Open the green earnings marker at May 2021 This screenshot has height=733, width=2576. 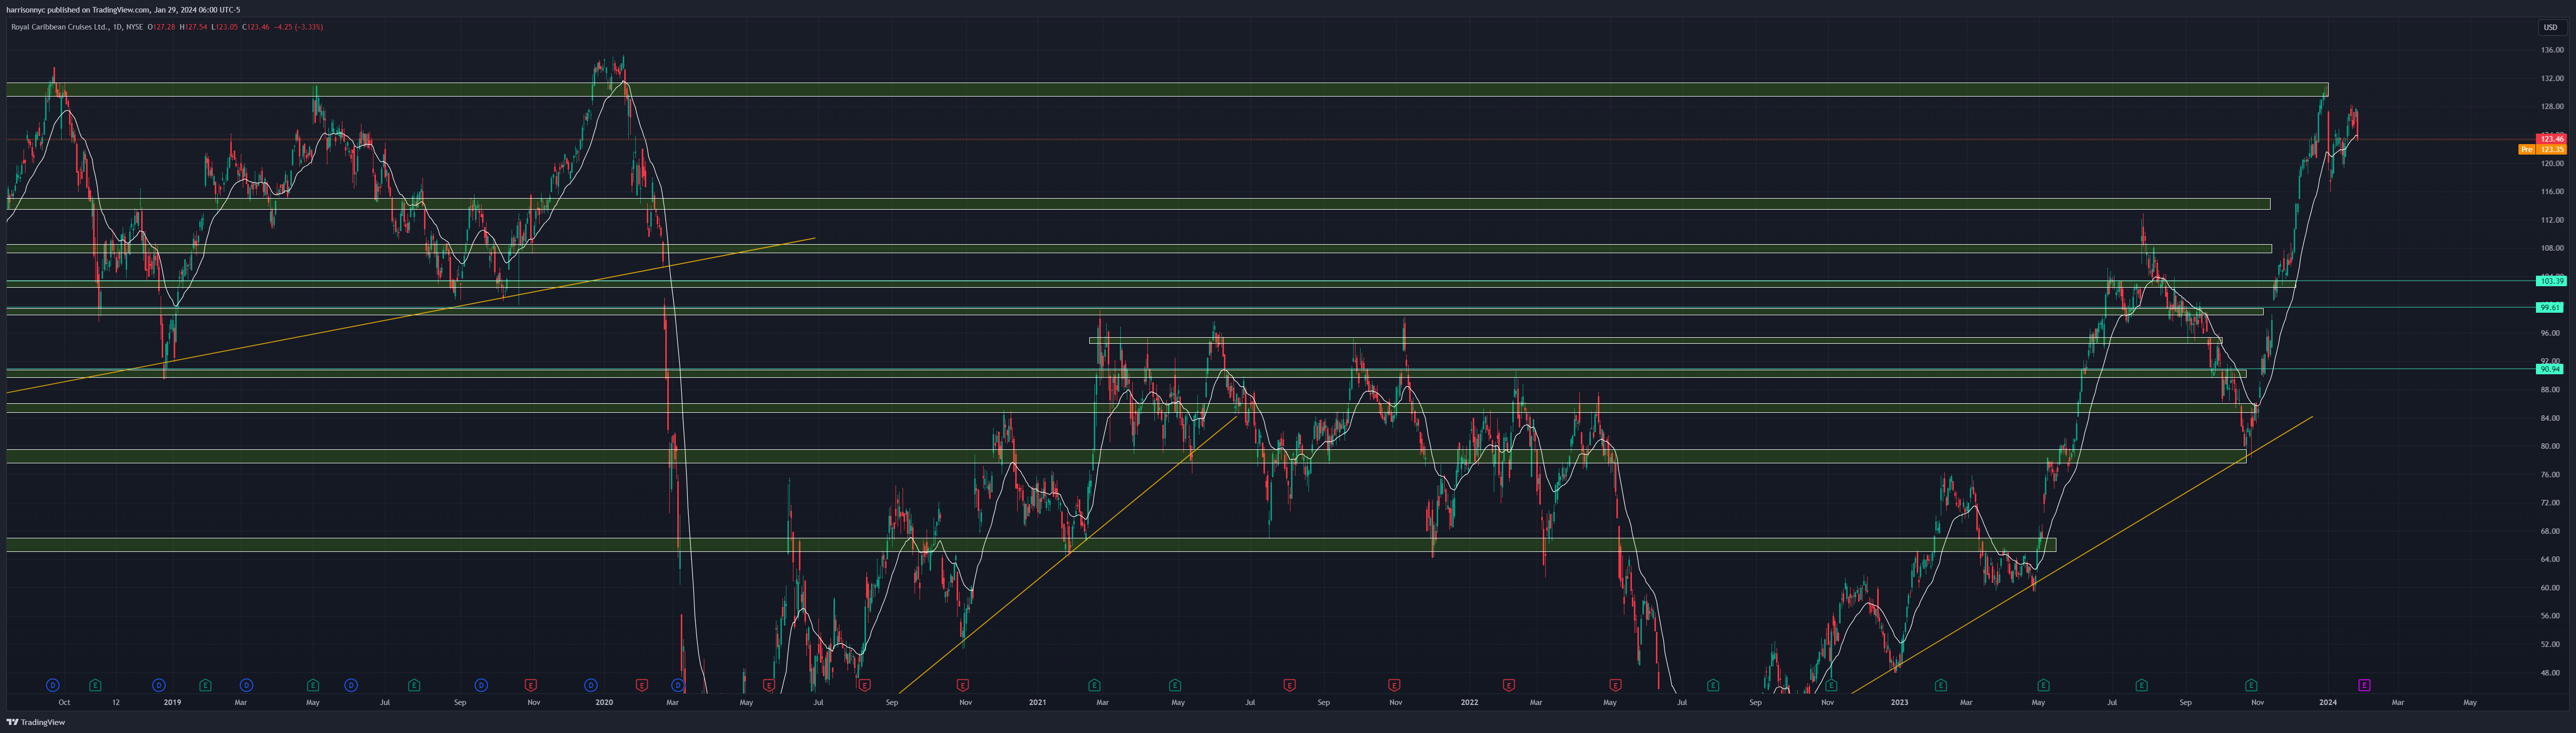pos(1175,685)
